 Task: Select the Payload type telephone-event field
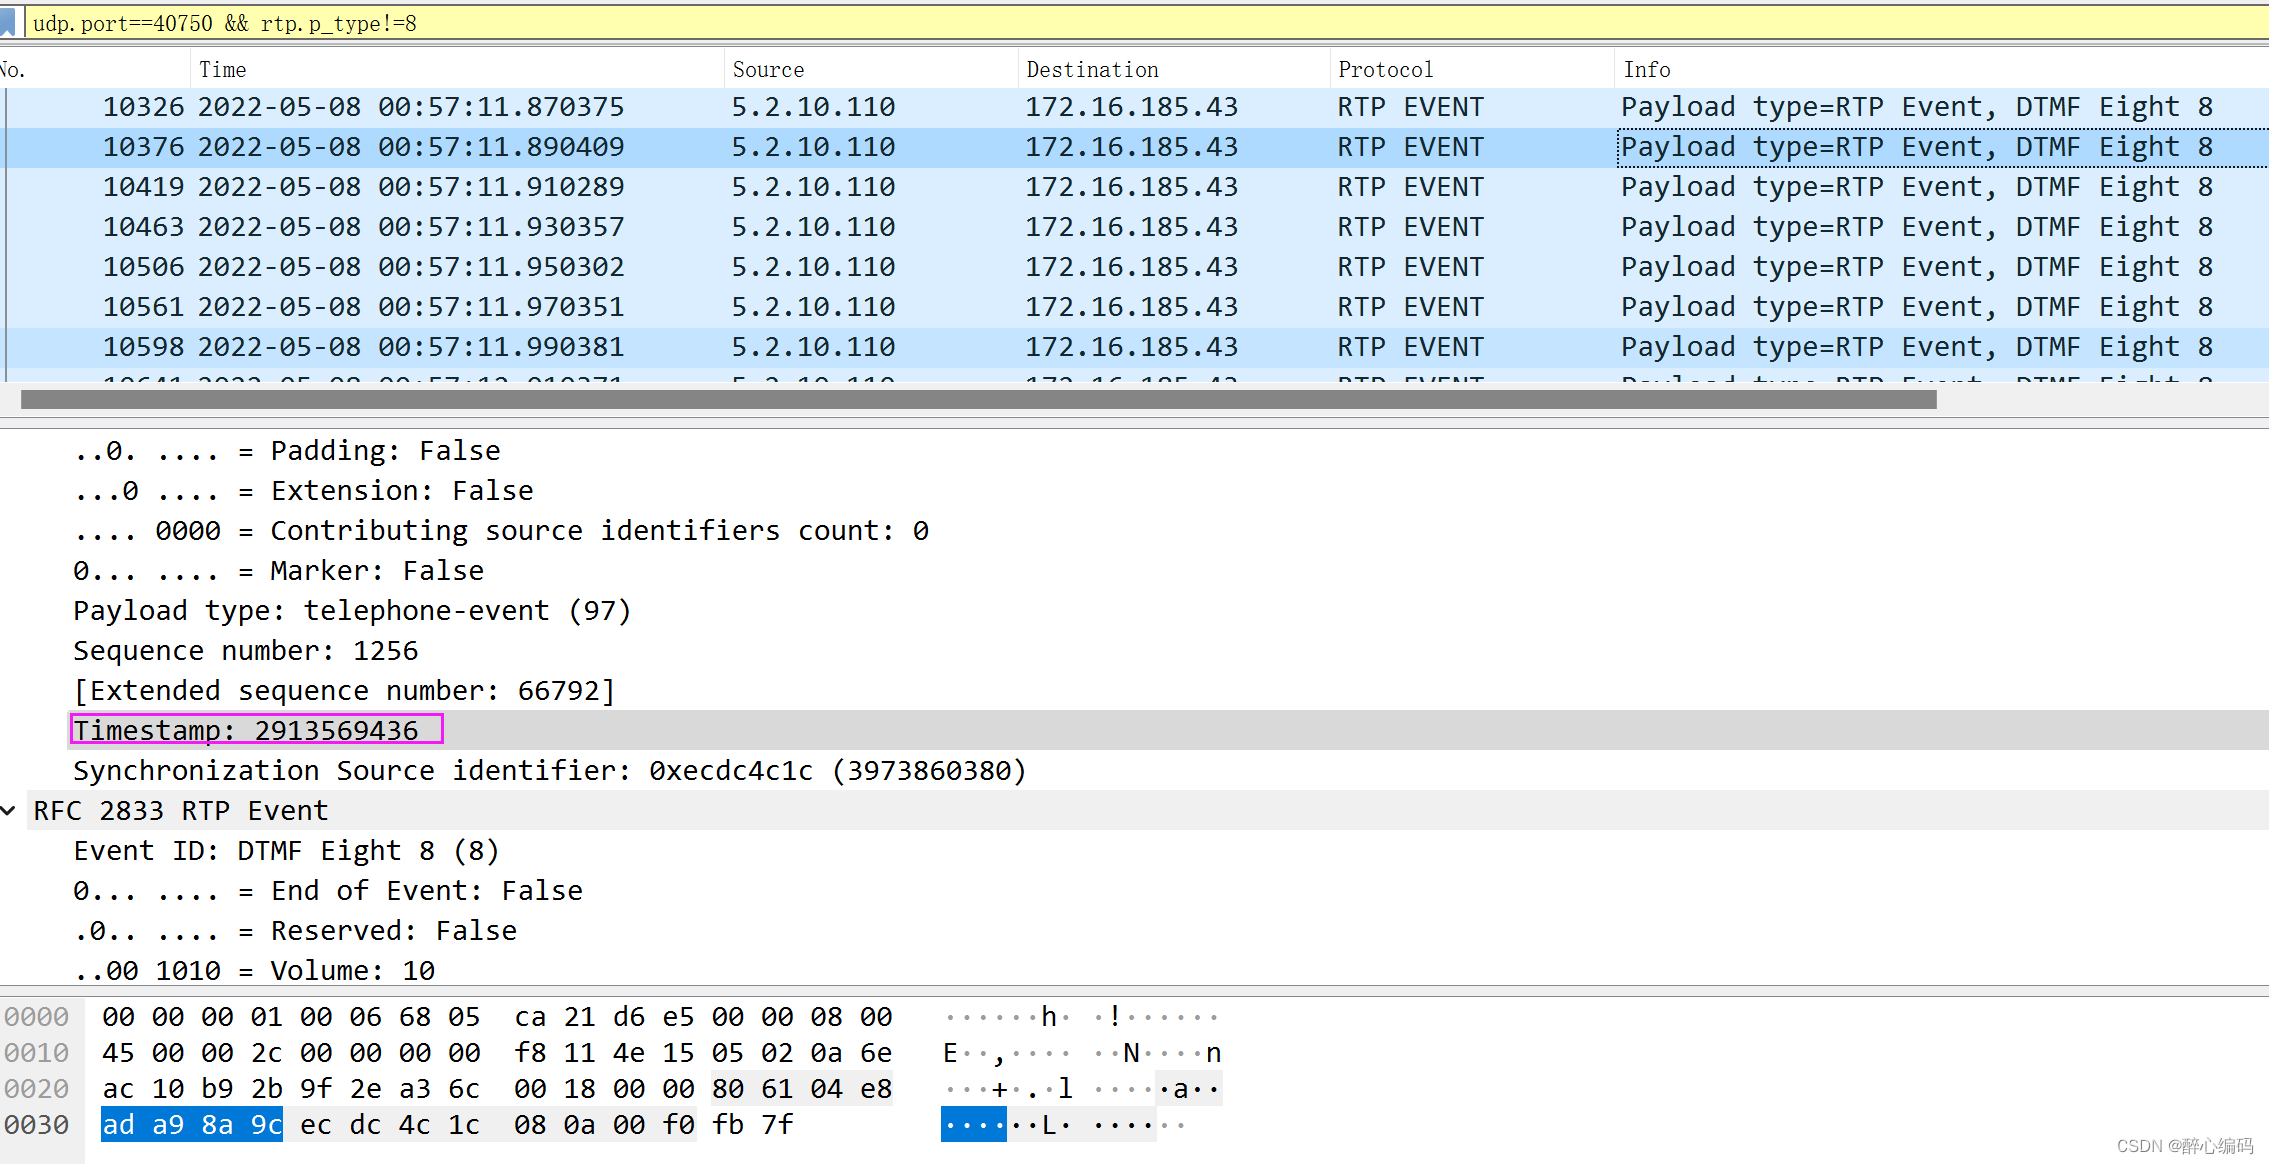352,610
